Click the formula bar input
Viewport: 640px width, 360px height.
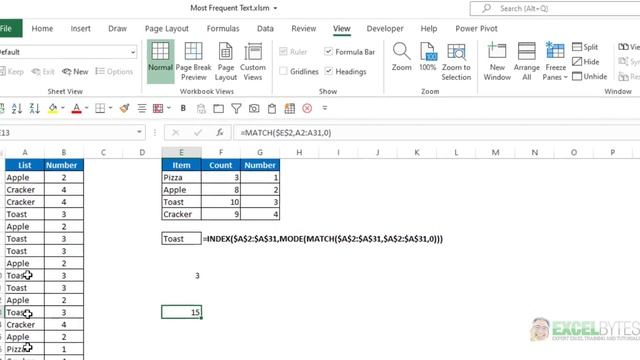(437, 133)
